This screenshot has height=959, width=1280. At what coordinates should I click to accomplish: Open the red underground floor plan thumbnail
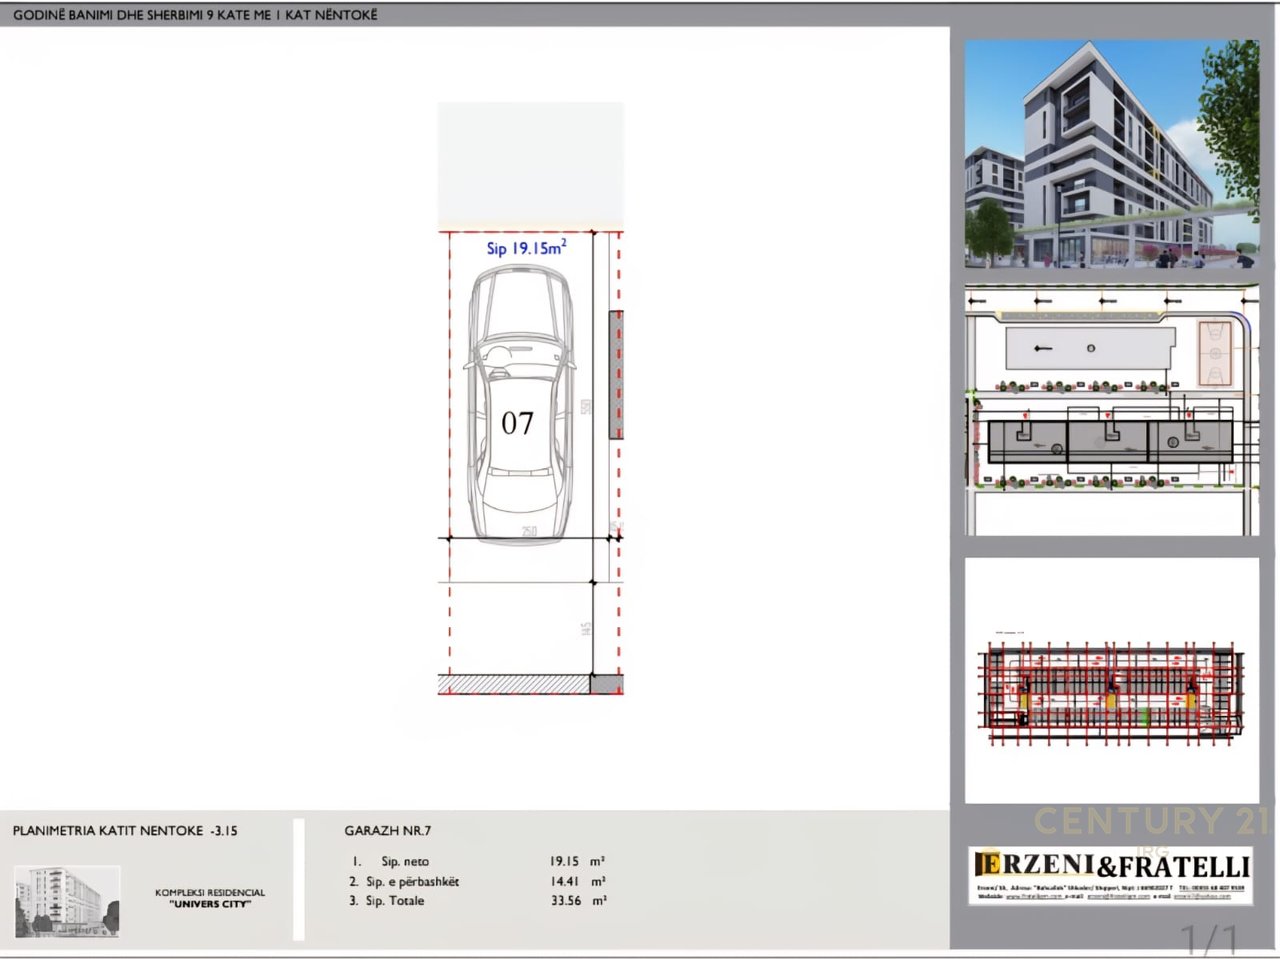coord(1111,692)
